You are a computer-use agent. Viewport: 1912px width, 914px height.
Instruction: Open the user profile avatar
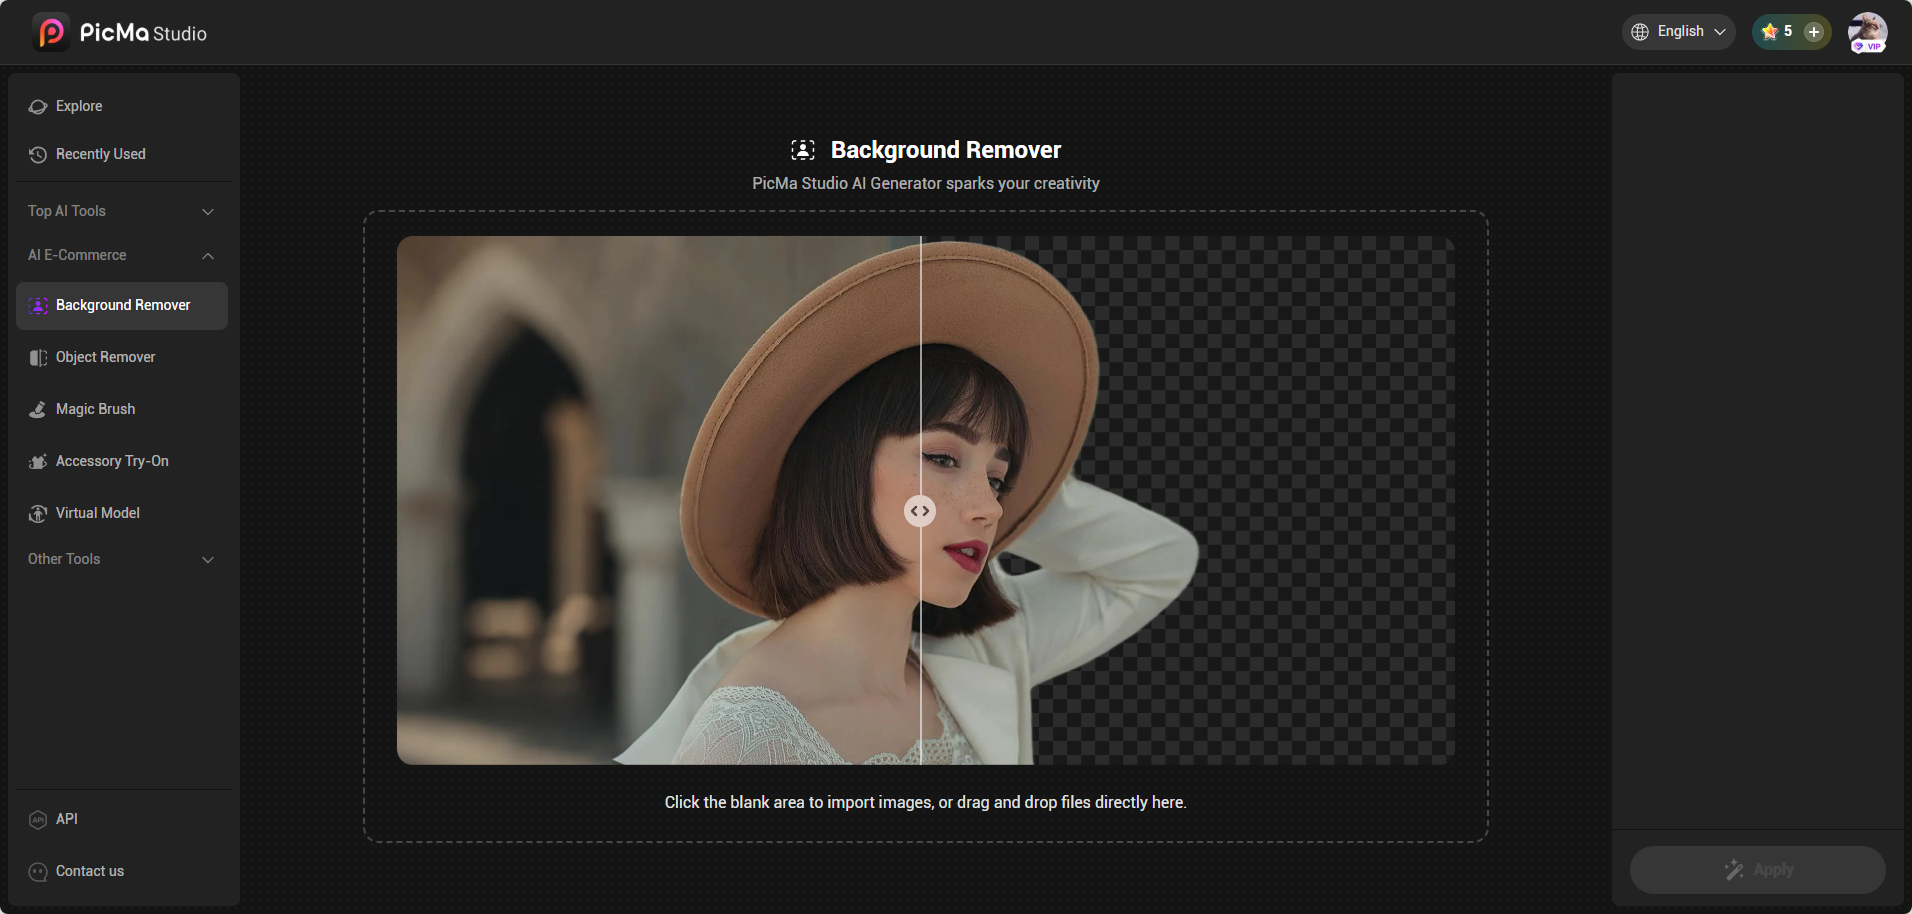(x=1867, y=32)
